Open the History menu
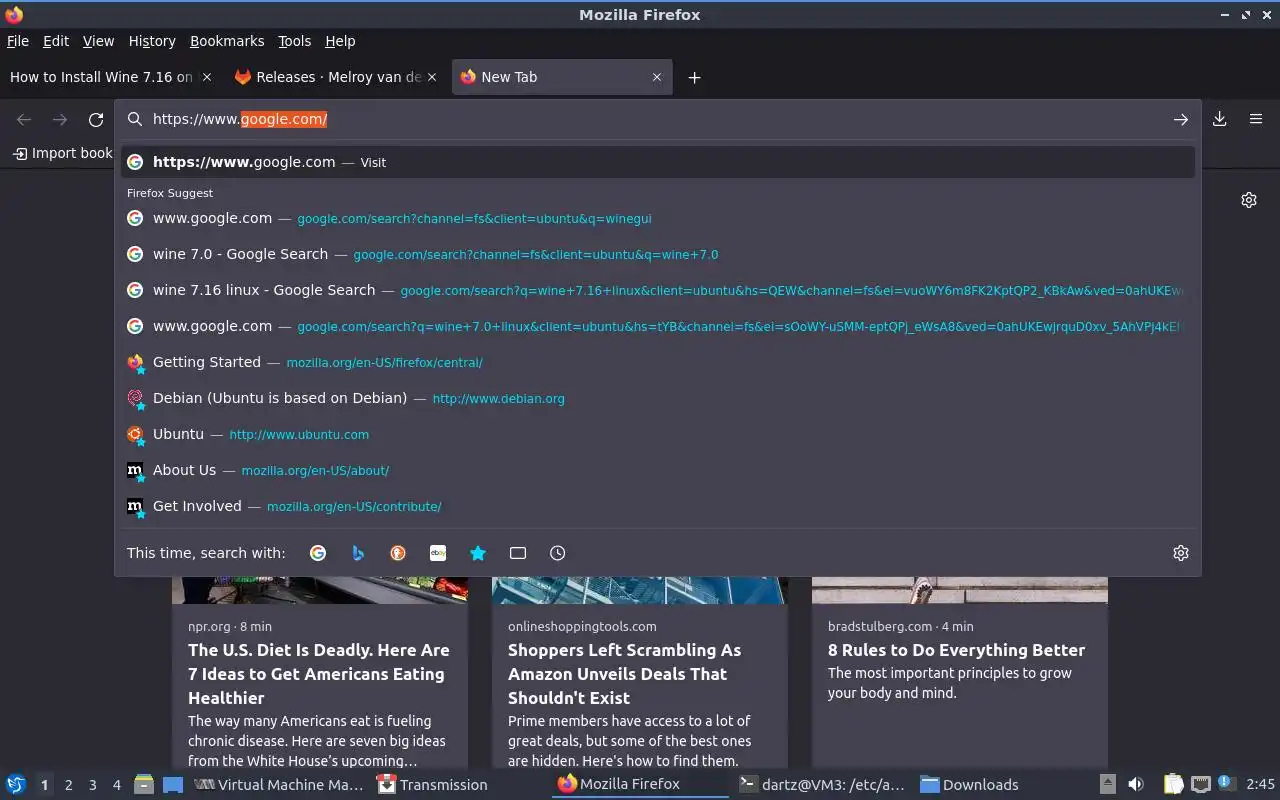Viewport: 1280px width, 800px height. (x=152, y=41)
